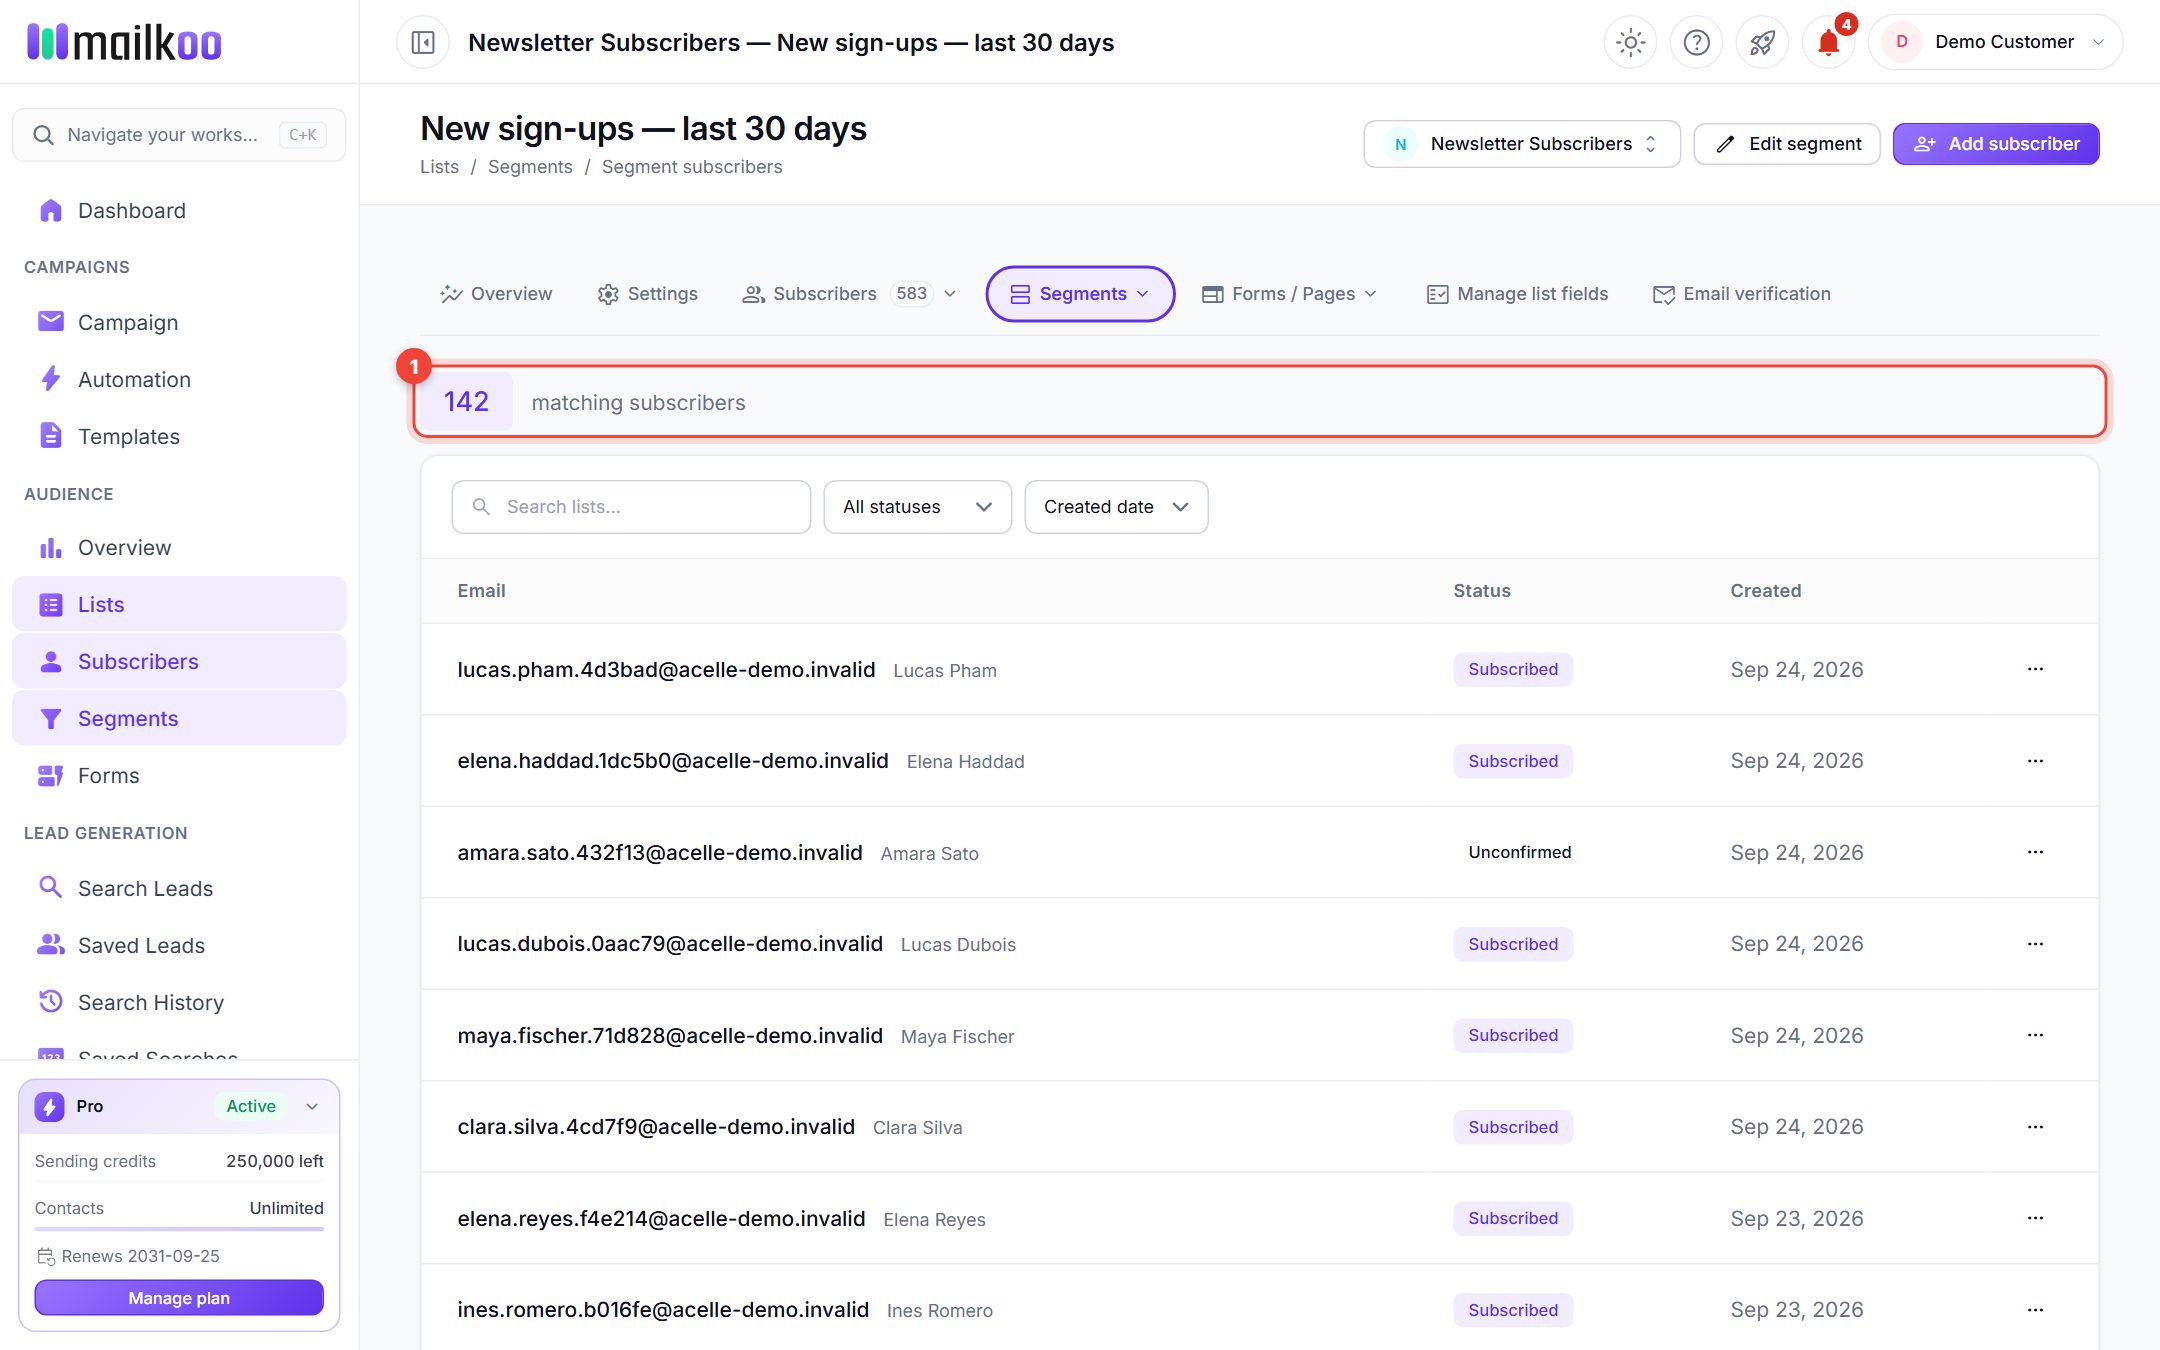Click Subscribed badge in Lucas Pham row

click(1513, 669)
